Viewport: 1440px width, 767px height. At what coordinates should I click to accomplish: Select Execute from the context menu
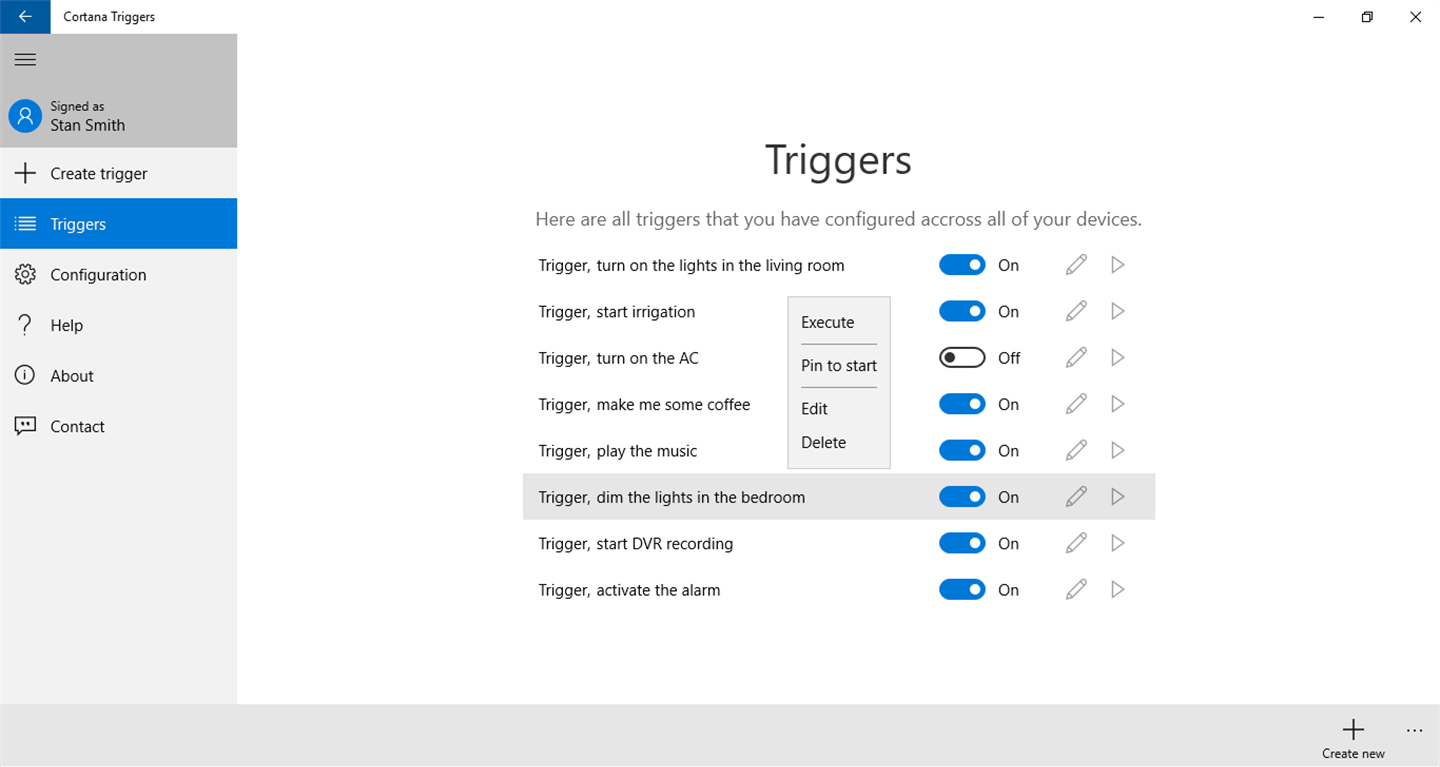(828, 323)
